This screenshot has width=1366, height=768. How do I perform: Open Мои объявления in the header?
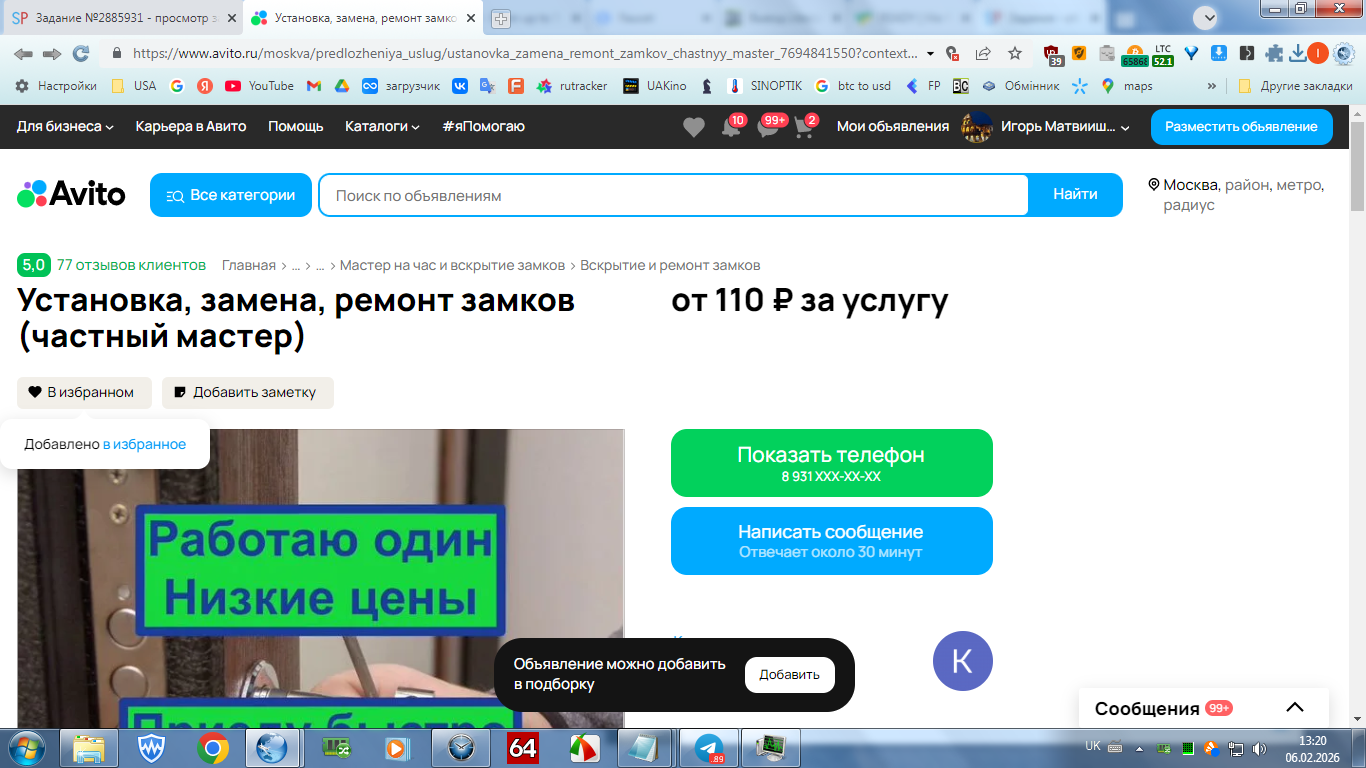point(893,127)
